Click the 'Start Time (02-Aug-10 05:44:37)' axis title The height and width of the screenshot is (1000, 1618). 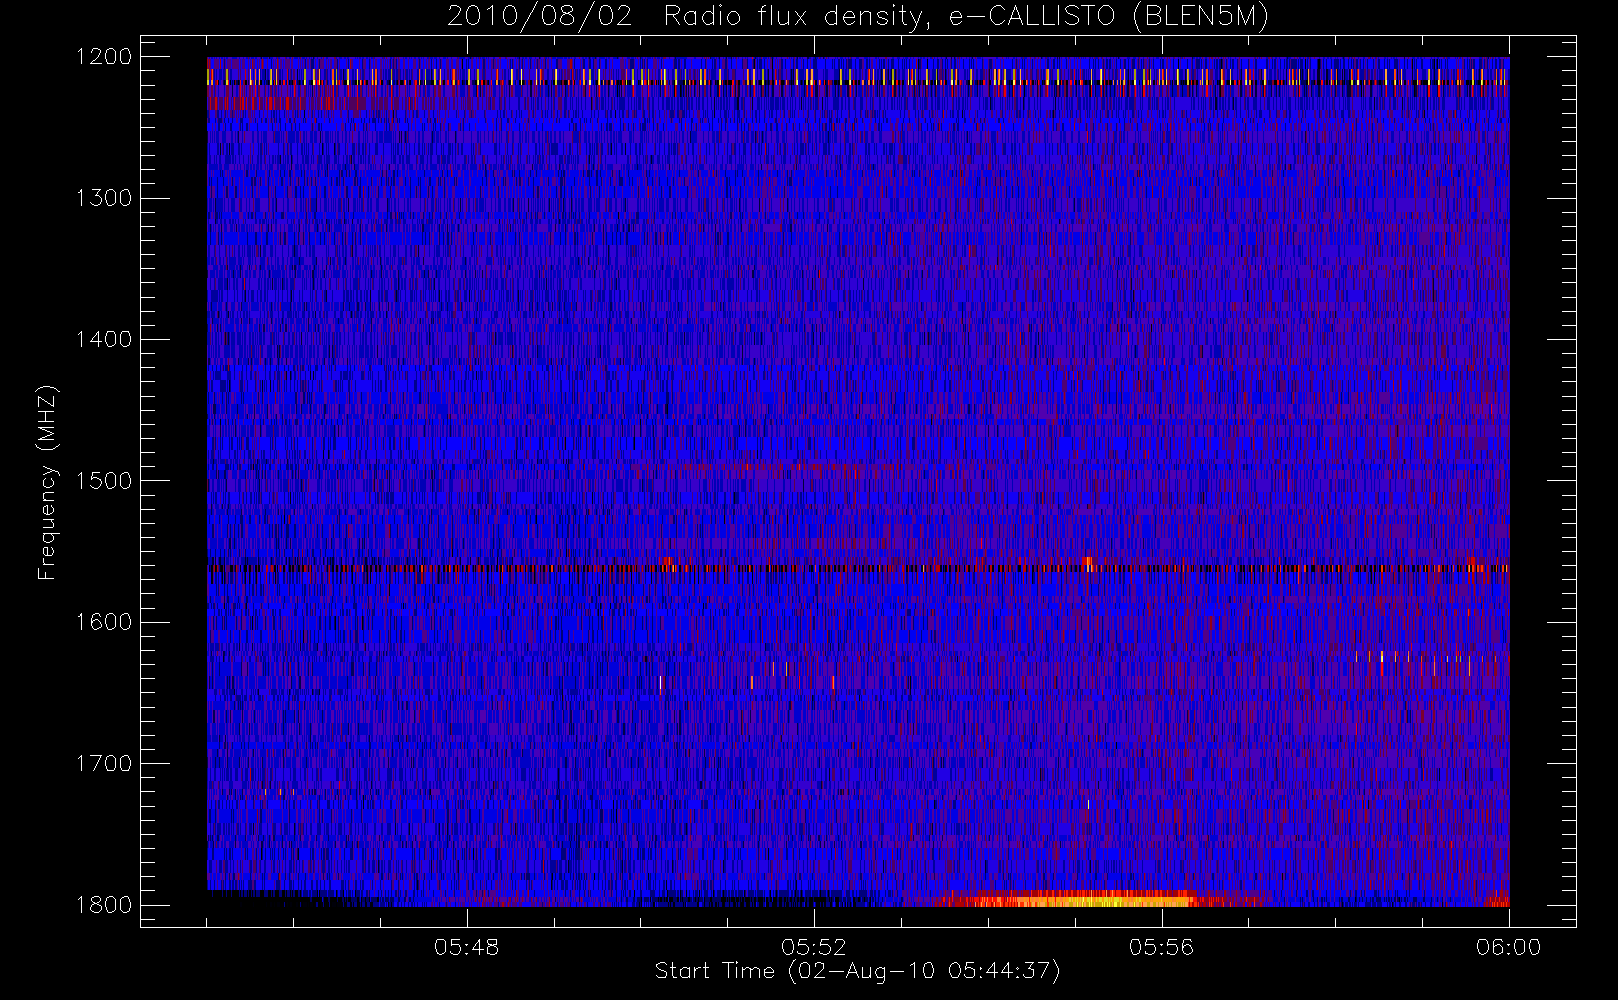(x=858, y=971)
